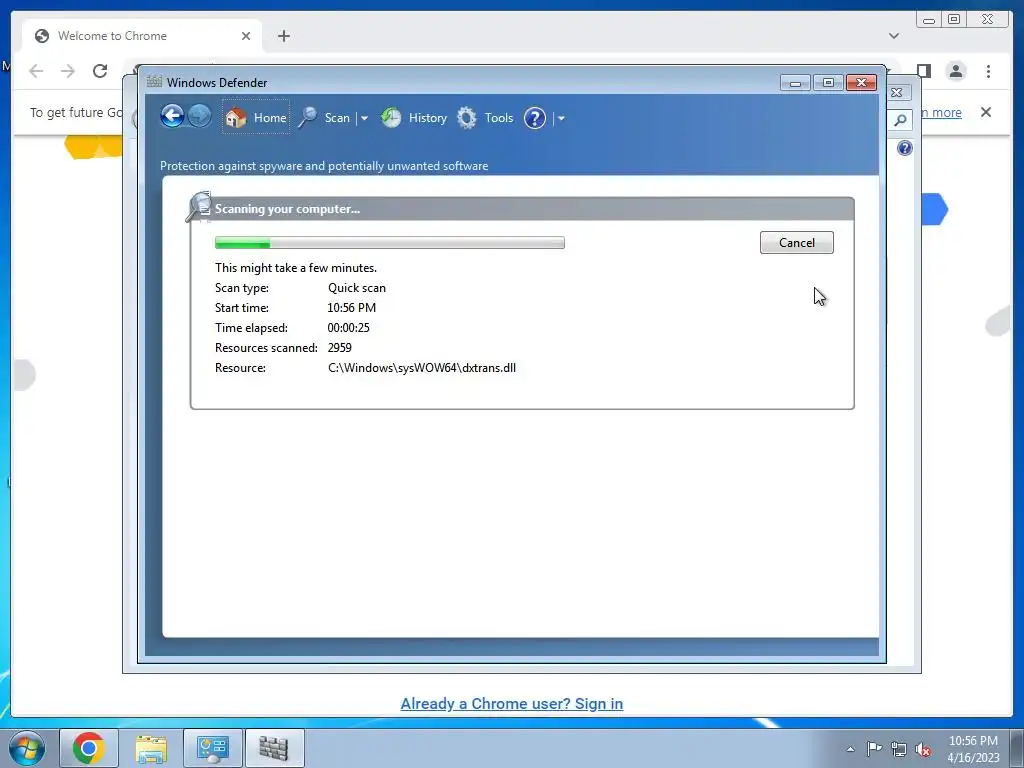Open network tray icon
The width and height of the screenshot is (1024, 768).
[x=899, y=749]
